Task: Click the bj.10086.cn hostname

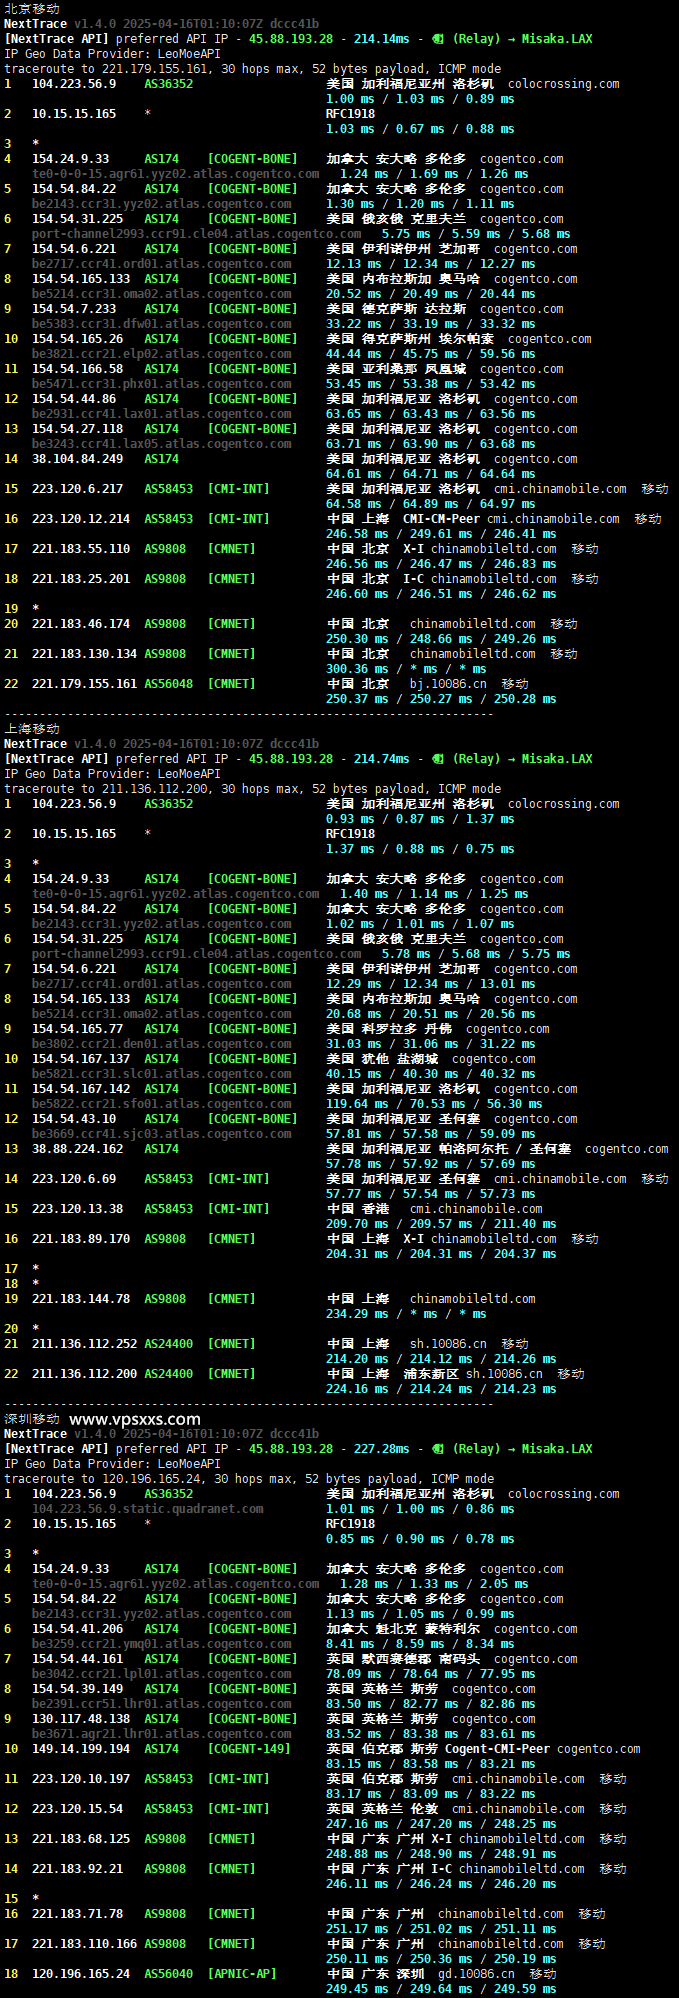Action: tap(448, 684)
